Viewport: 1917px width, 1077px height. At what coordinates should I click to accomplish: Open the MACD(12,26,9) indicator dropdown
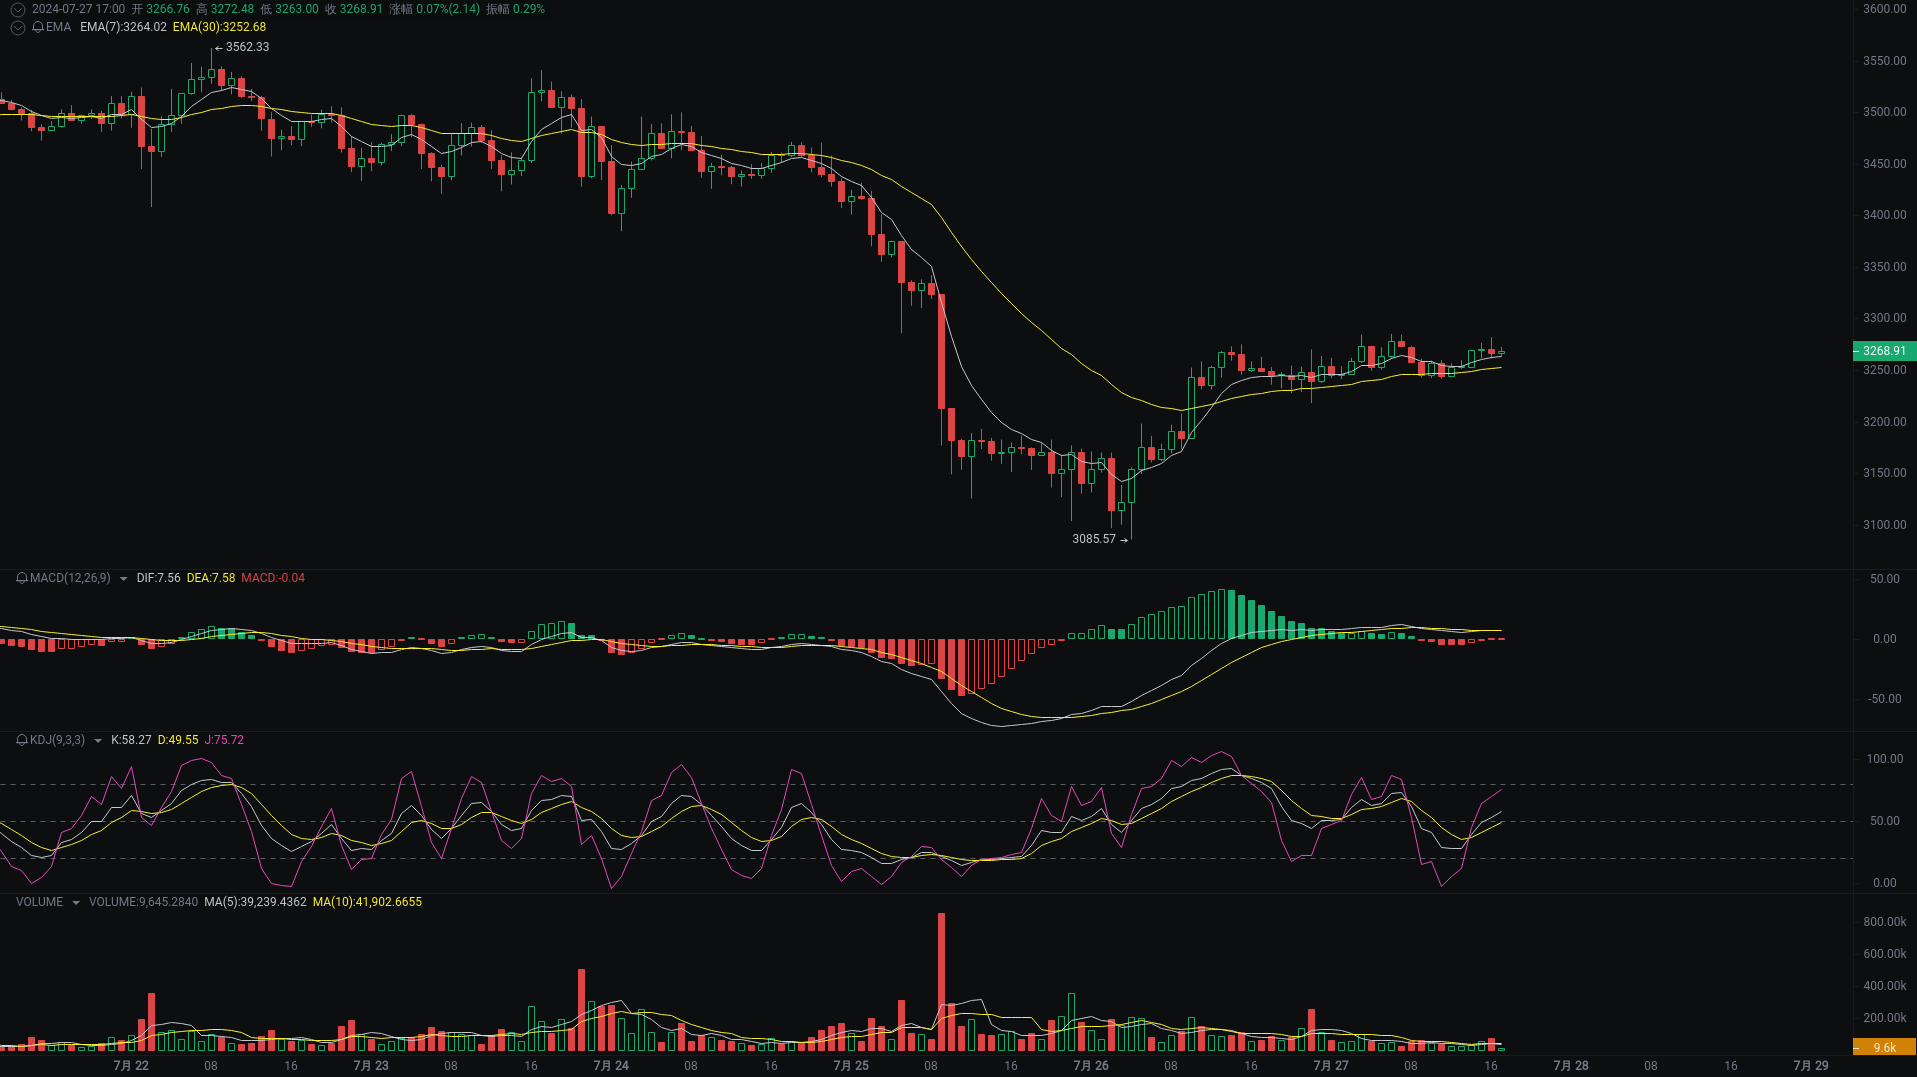[x=123, y=578]
